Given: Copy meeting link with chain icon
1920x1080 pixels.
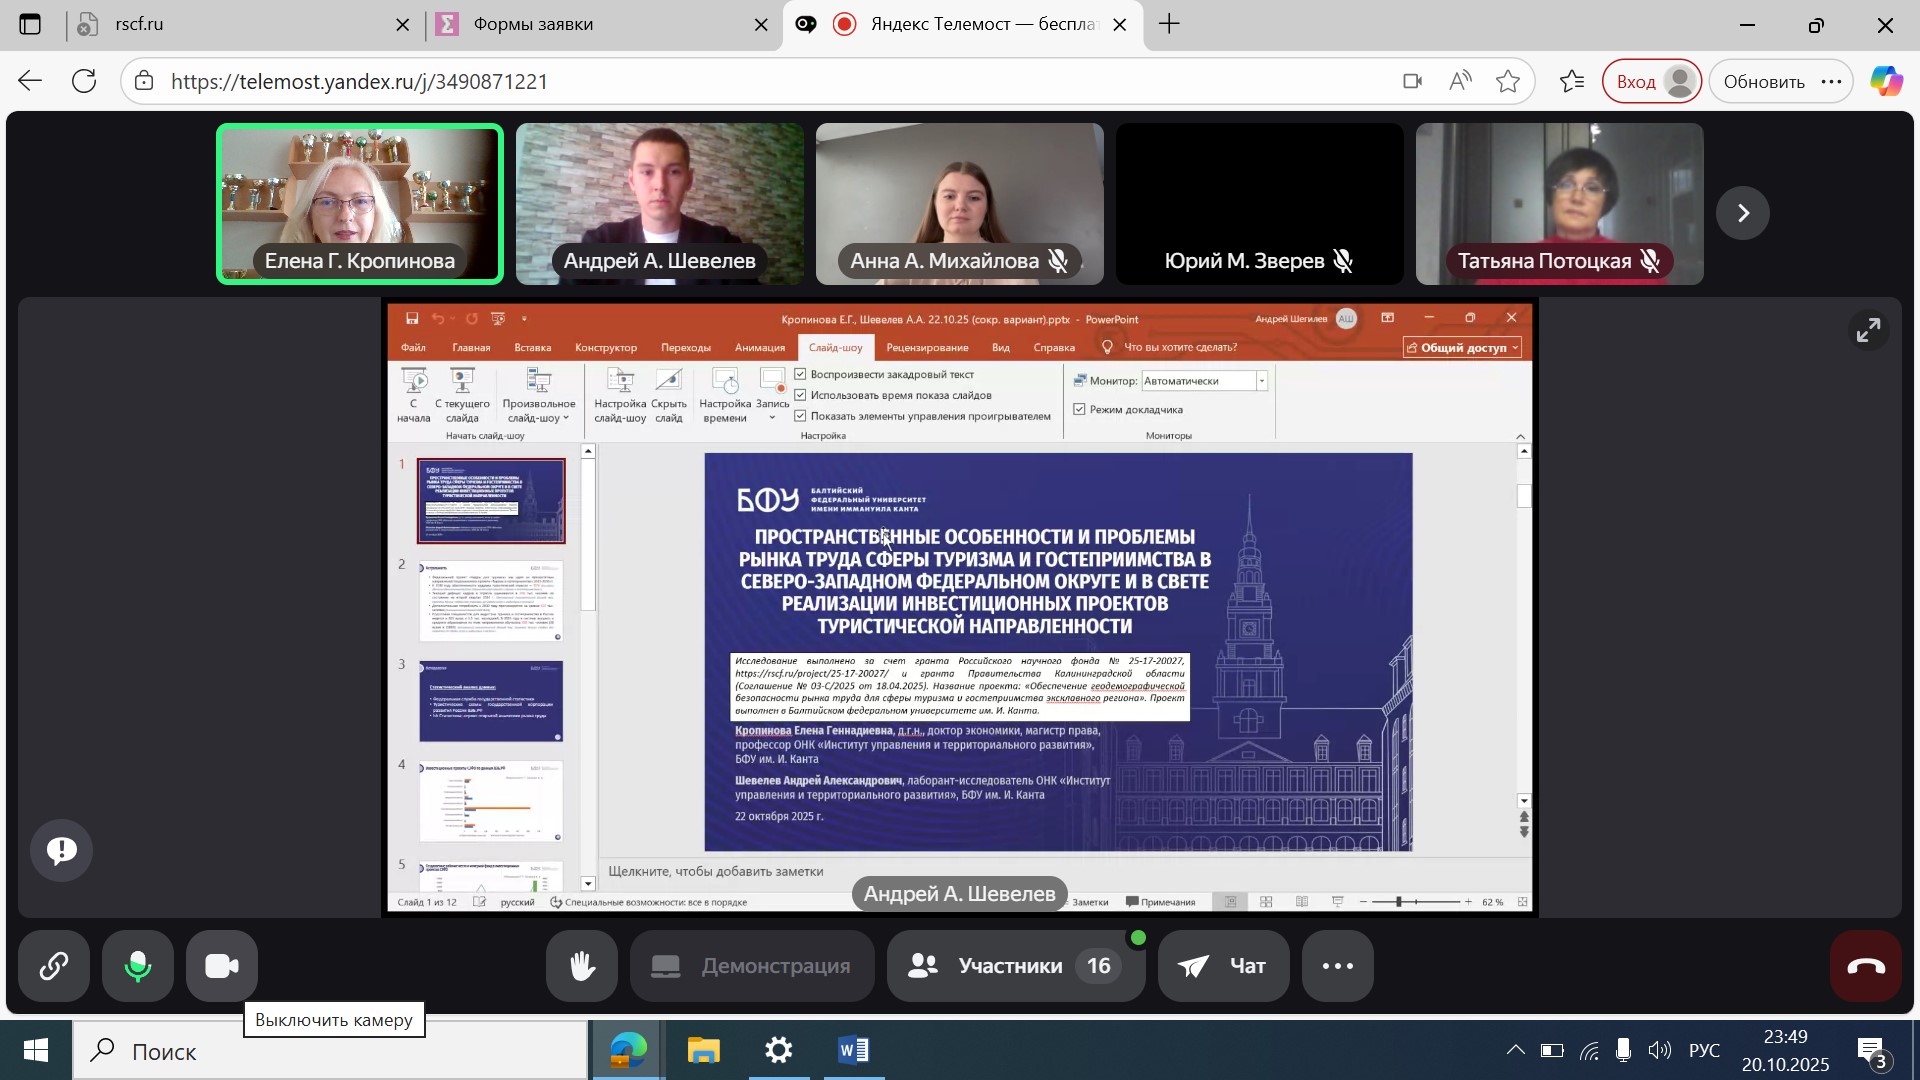Looking at the screenshot, I should point(53,966).
